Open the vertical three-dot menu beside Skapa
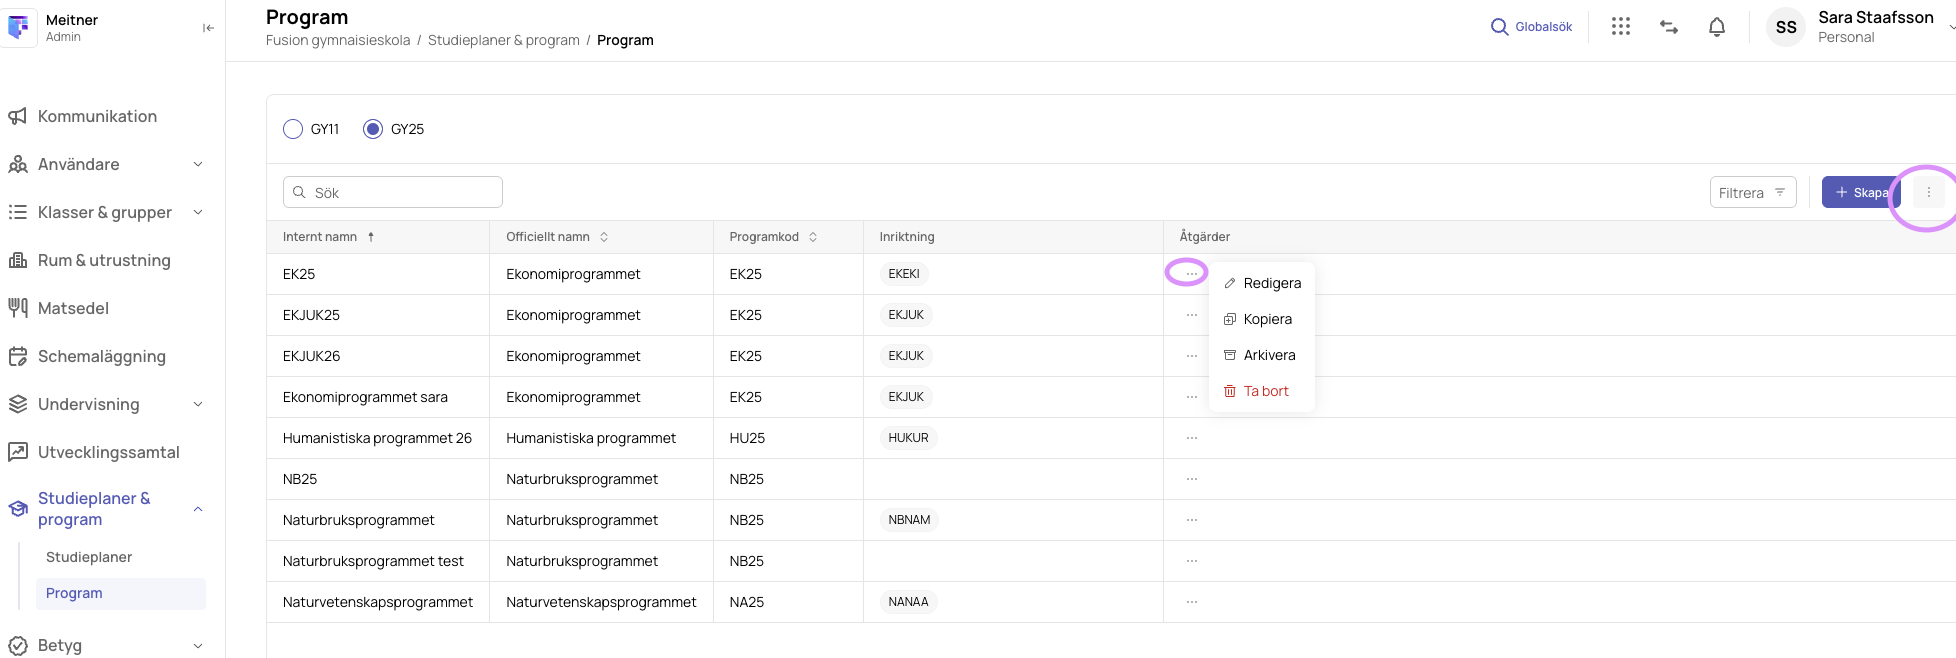The image size is (1956, 658). [1929, 192]
